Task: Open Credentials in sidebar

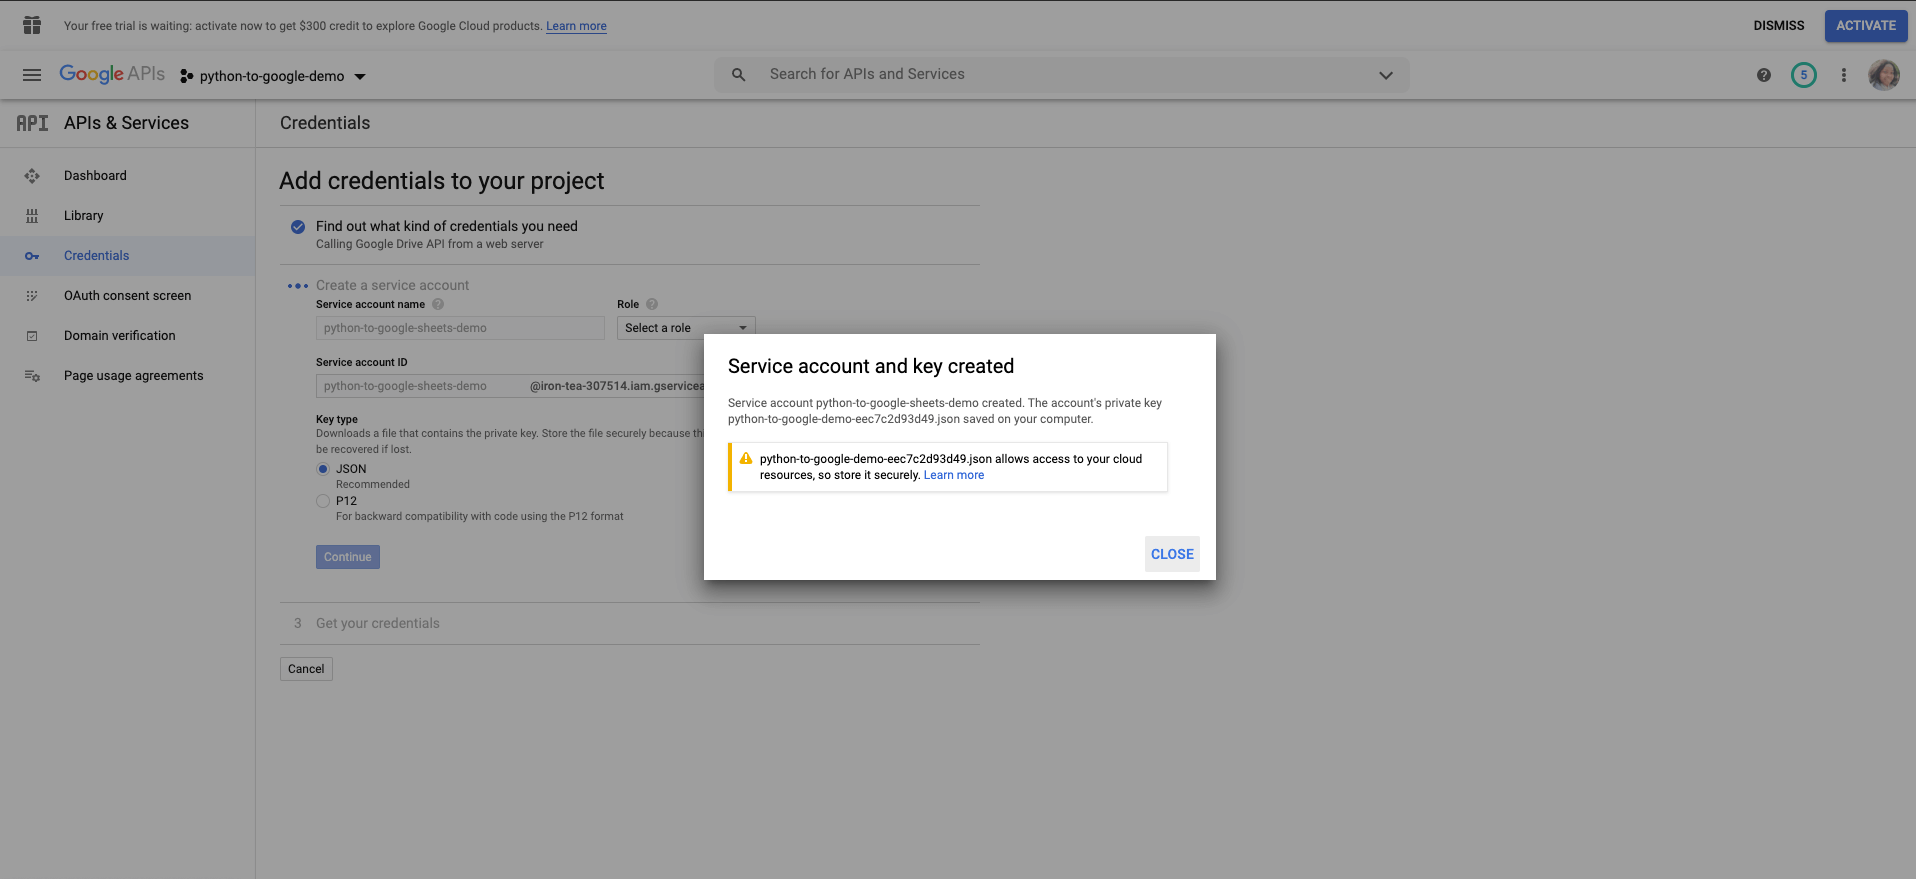Action: [97, 256]
